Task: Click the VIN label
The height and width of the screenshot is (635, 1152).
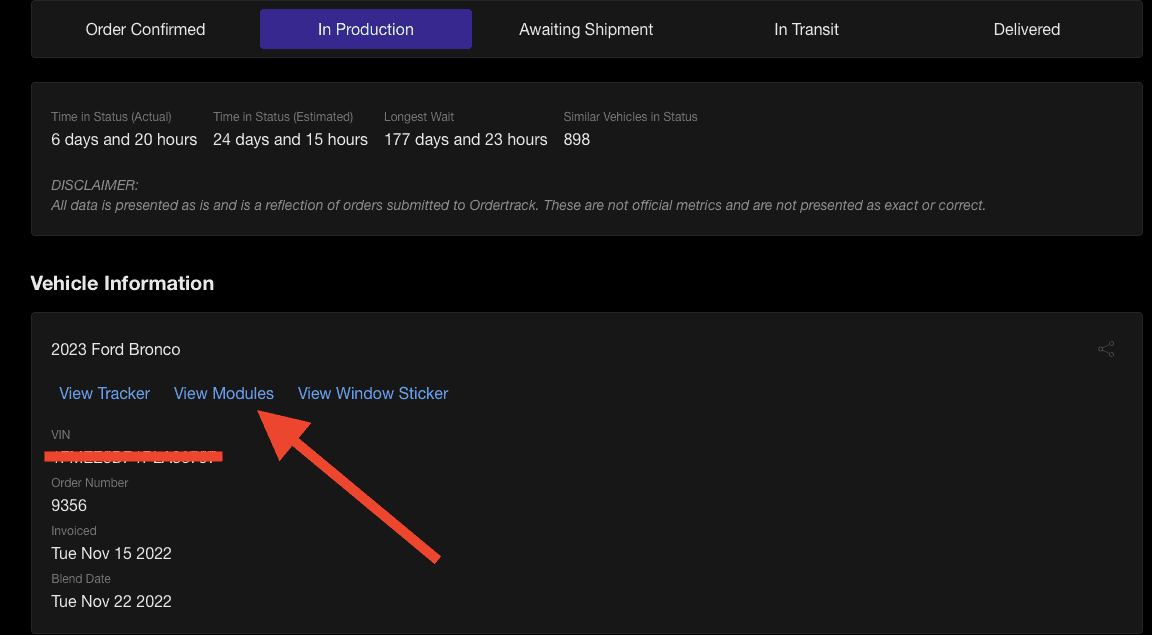Action: point(60,435)
